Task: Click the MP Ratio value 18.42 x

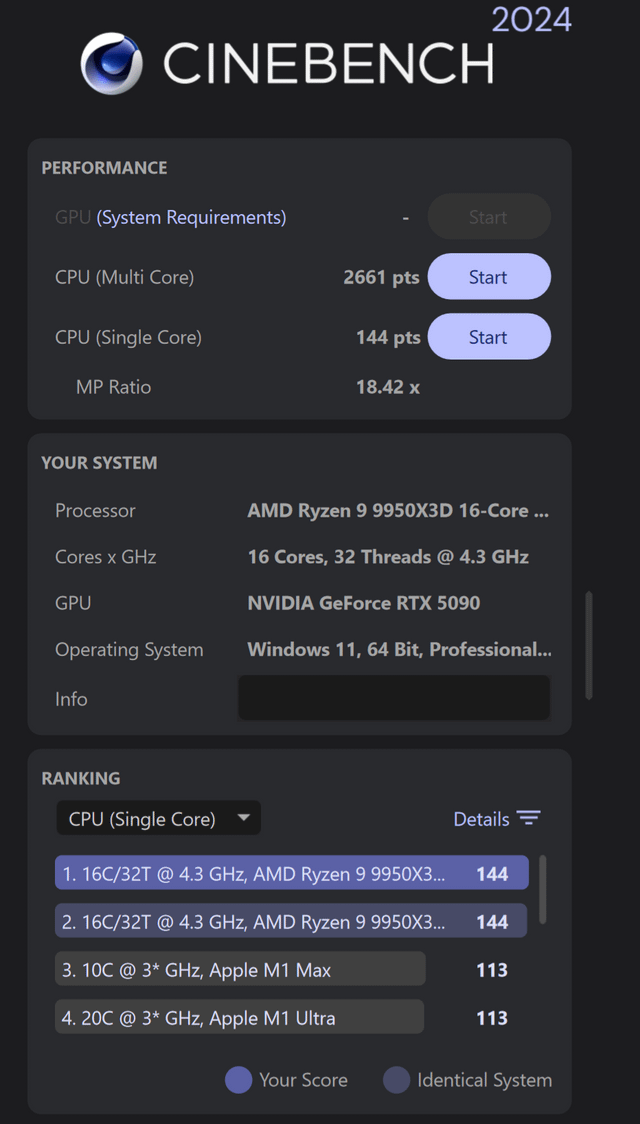Action: point(388,387)
